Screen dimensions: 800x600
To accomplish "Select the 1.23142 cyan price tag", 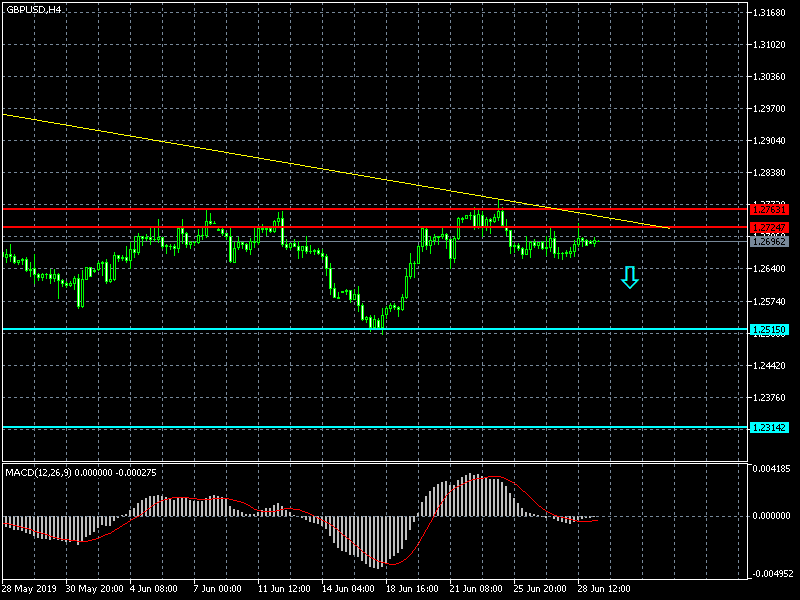I will (x=769, y=428).
